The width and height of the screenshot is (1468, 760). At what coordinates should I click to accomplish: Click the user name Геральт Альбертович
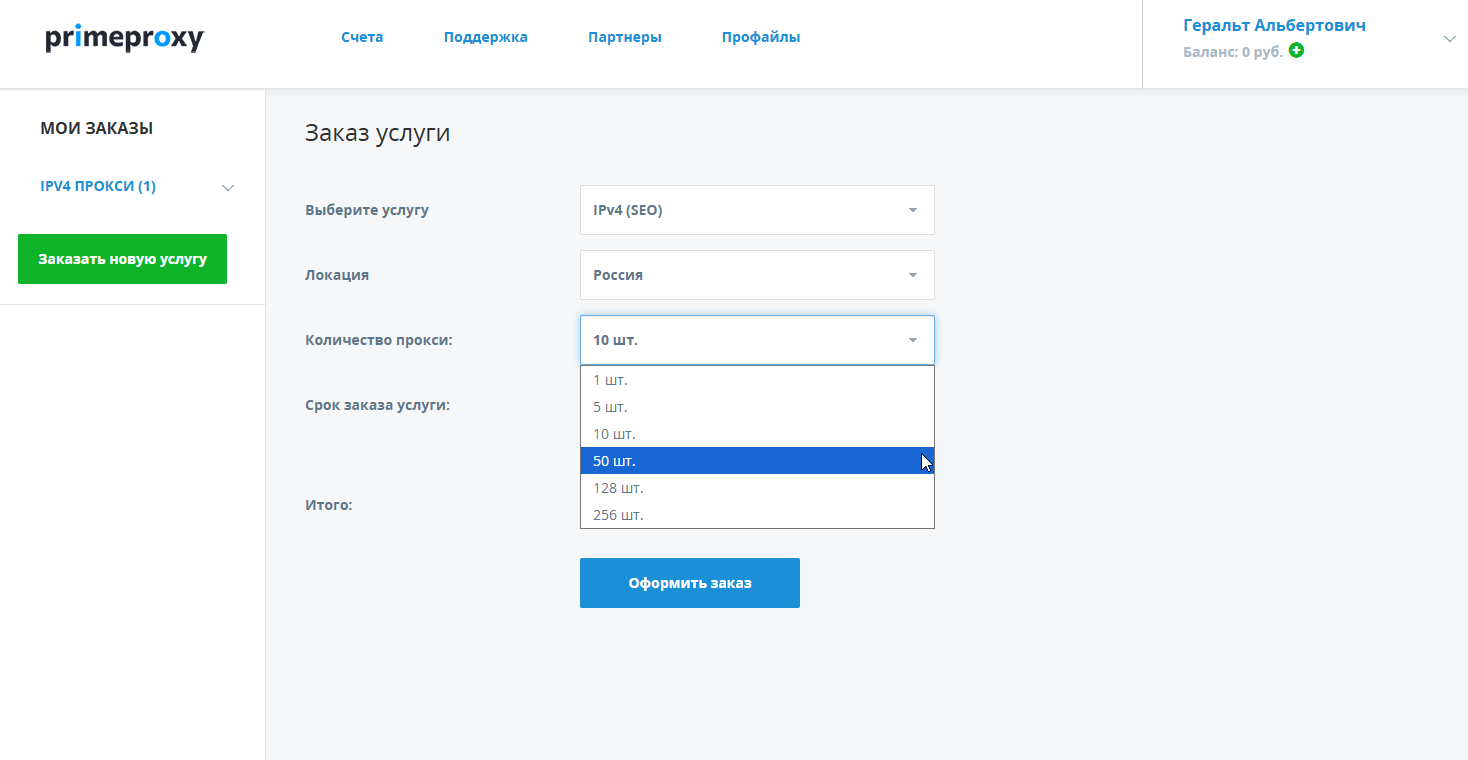1274,26
